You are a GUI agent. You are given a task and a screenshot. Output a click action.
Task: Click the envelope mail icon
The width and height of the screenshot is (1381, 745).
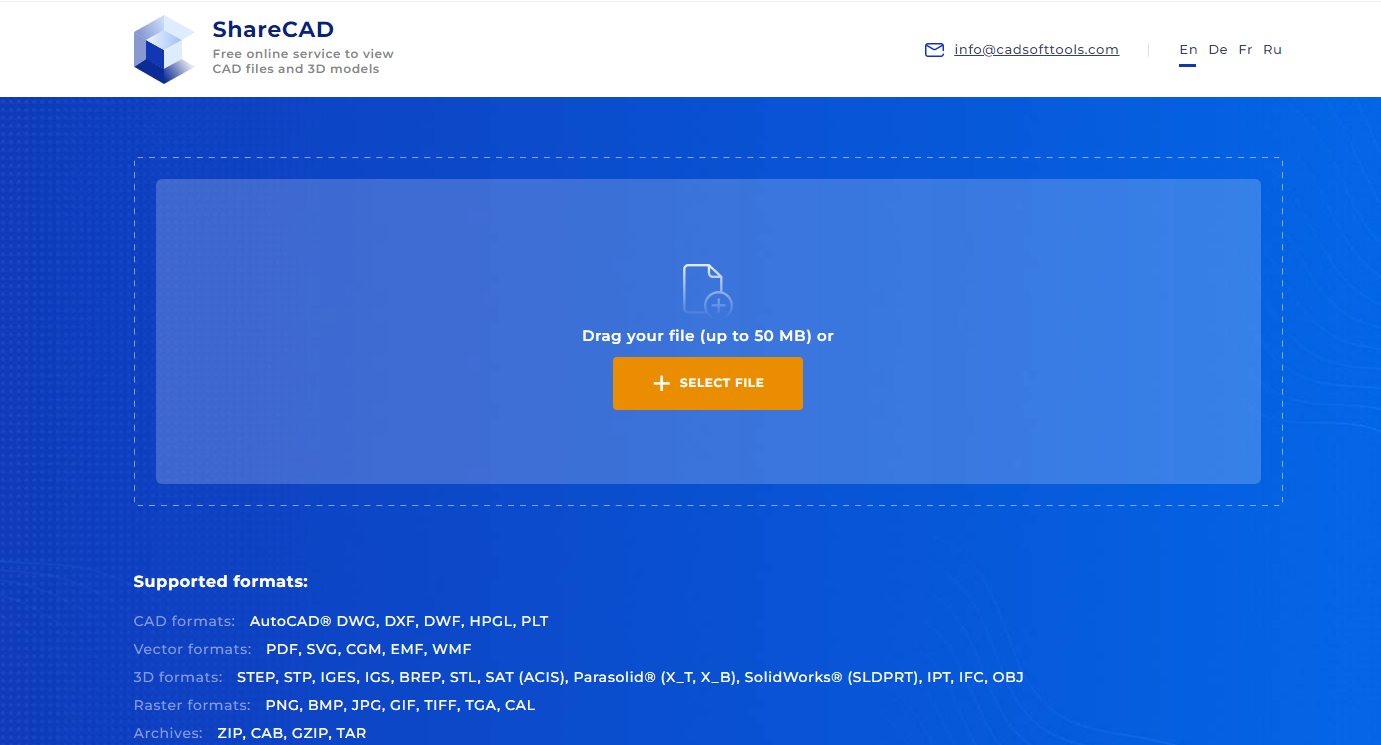(x=934, y=50)
